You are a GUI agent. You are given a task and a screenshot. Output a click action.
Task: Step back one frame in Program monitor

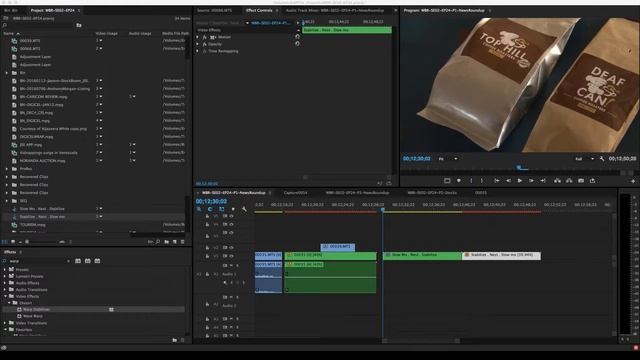[x=508, y=180]
